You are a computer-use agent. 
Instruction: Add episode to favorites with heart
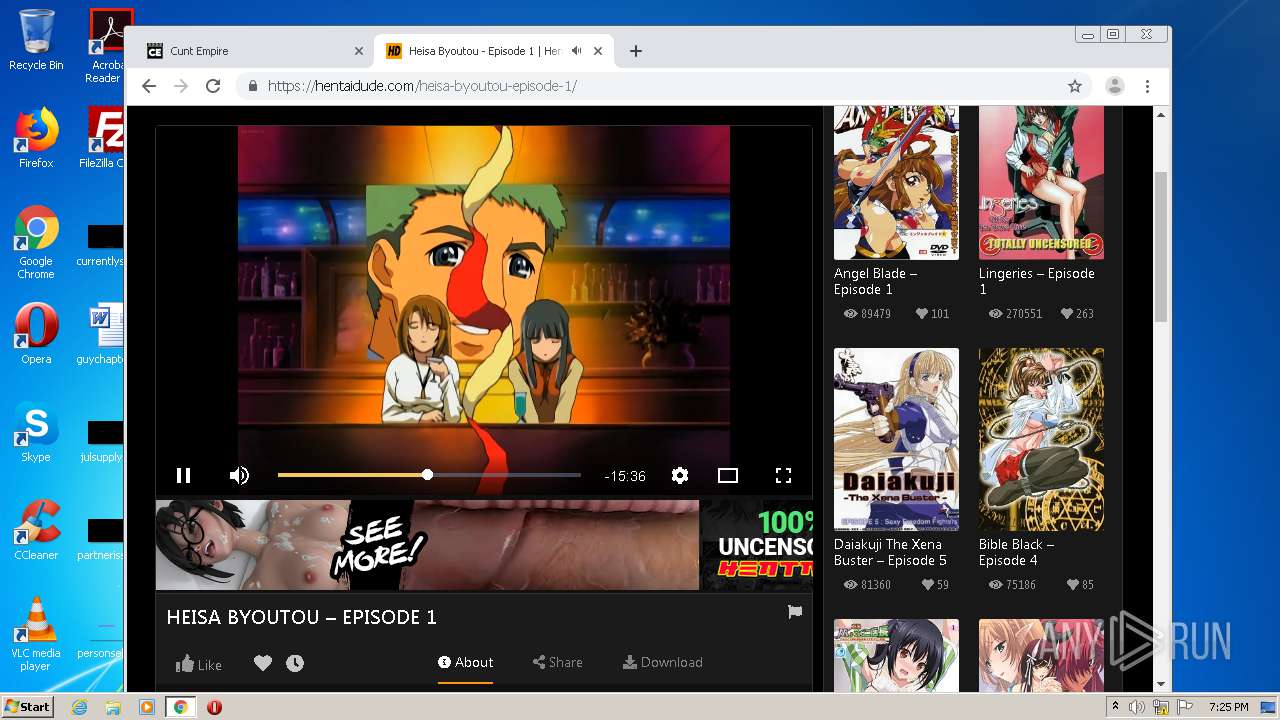[263, 663]
